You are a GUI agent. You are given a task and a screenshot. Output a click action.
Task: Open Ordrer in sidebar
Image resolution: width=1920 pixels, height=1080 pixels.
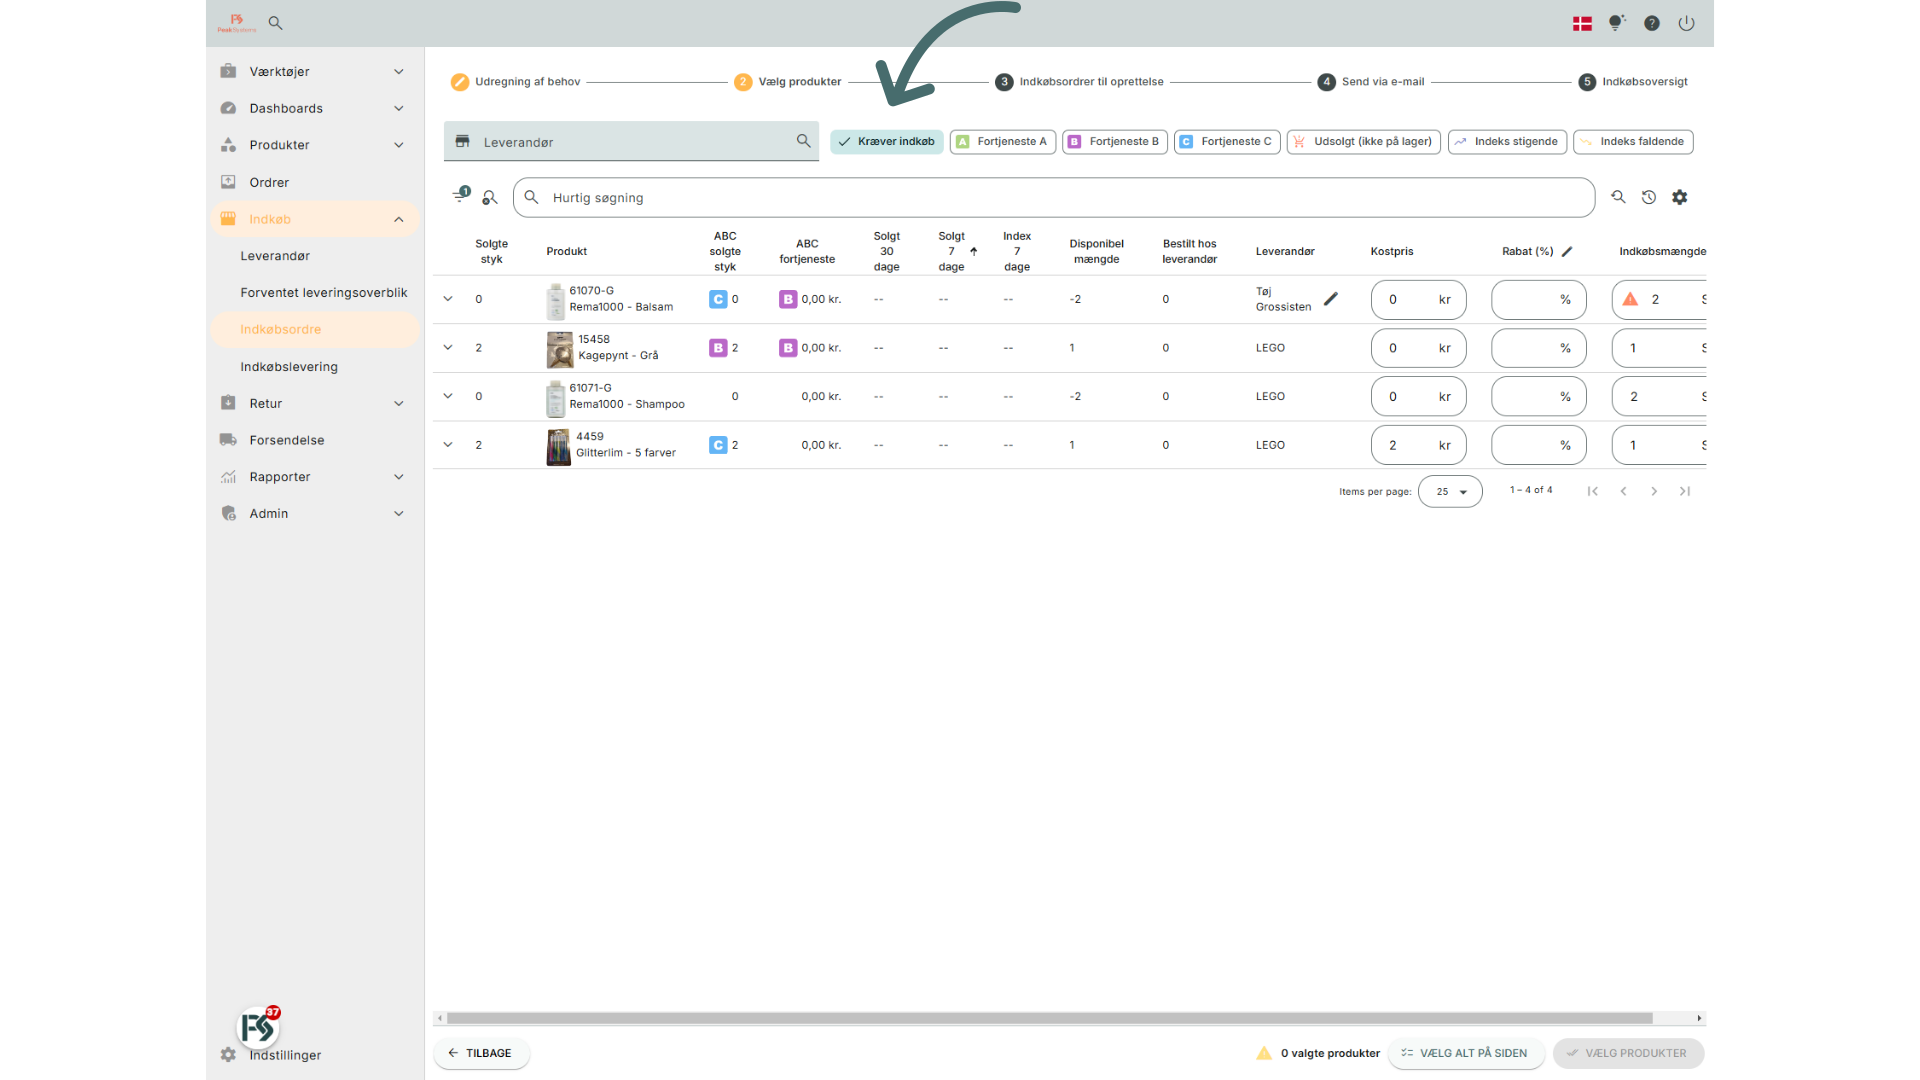point(314,182)
